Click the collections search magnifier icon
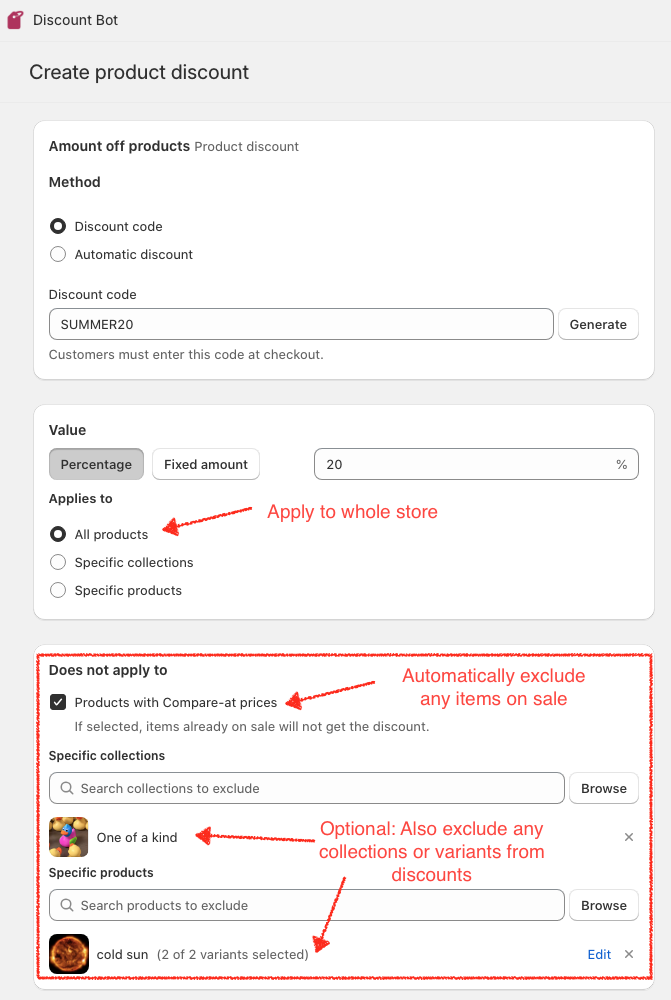This screenshot has width=671, height=1000. pos(67,788)
